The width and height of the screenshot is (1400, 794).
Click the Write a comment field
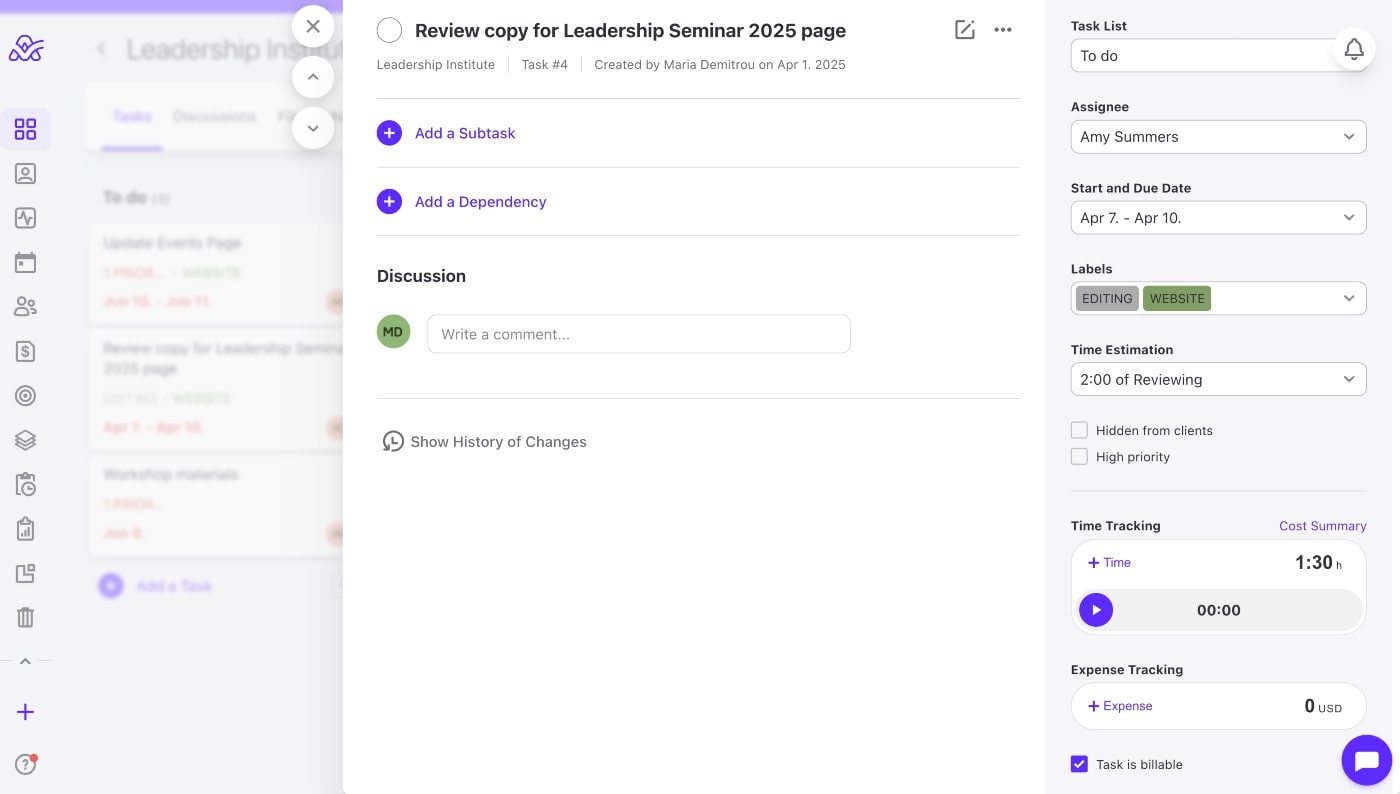pyautogui.click(x=638, y=334)
